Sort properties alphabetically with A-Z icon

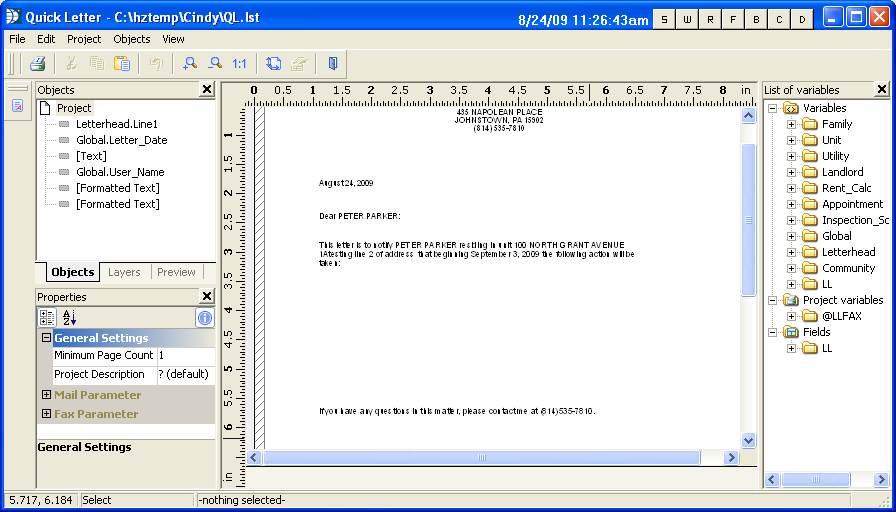point(70,318)
